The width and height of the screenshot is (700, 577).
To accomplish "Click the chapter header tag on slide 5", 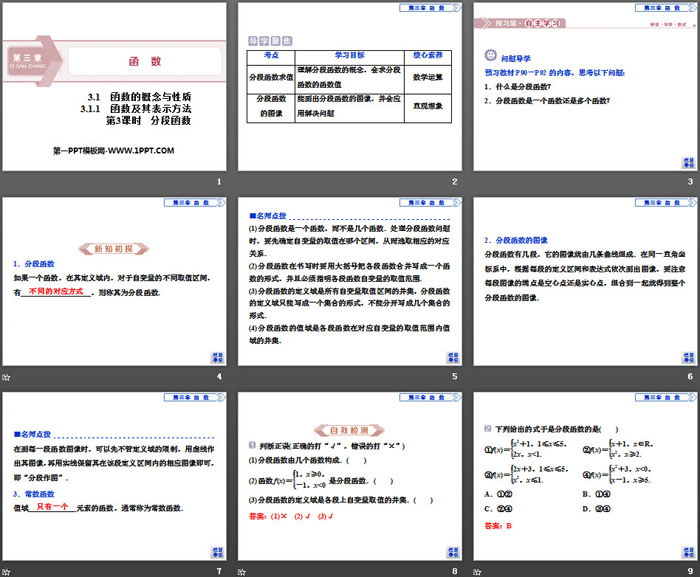I will tap(430, 202).
